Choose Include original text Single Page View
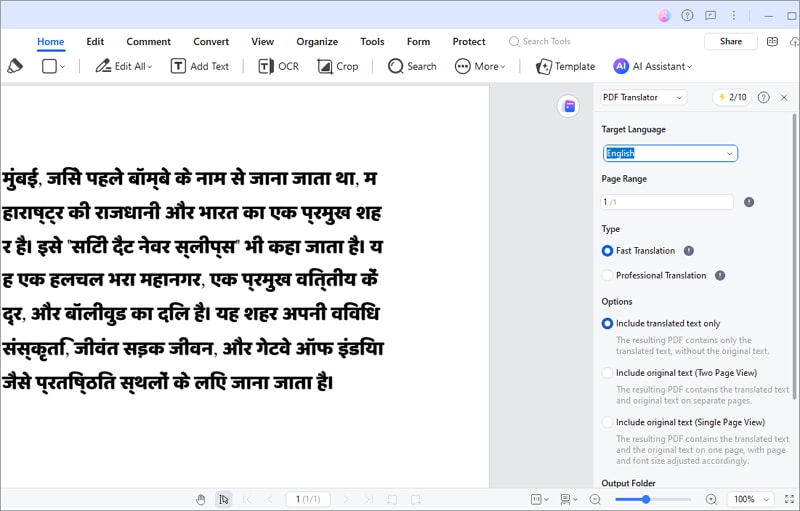 pyautogui.click(x=607, y=422)
